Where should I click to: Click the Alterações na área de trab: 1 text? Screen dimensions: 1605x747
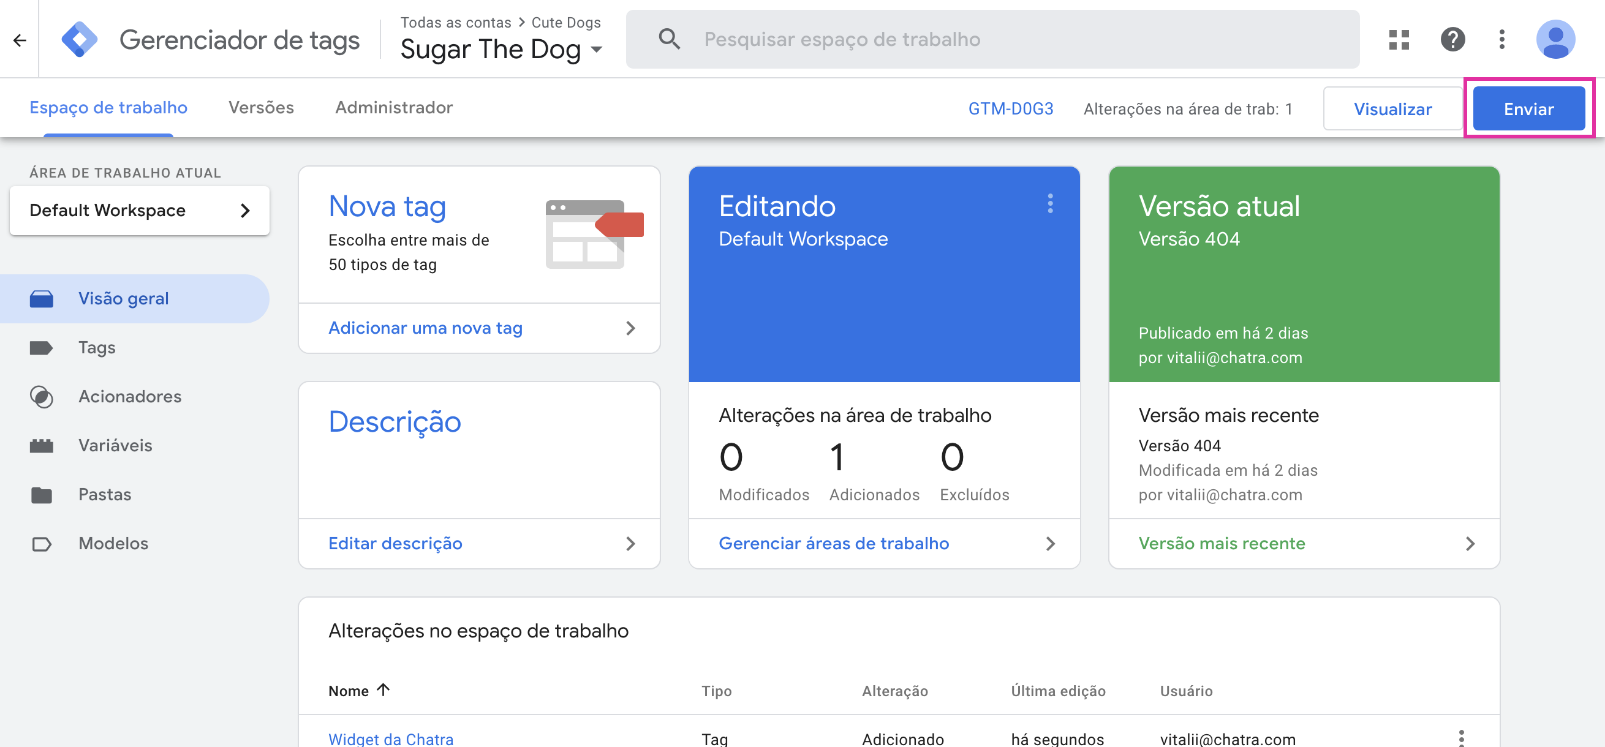point(1188,109)
